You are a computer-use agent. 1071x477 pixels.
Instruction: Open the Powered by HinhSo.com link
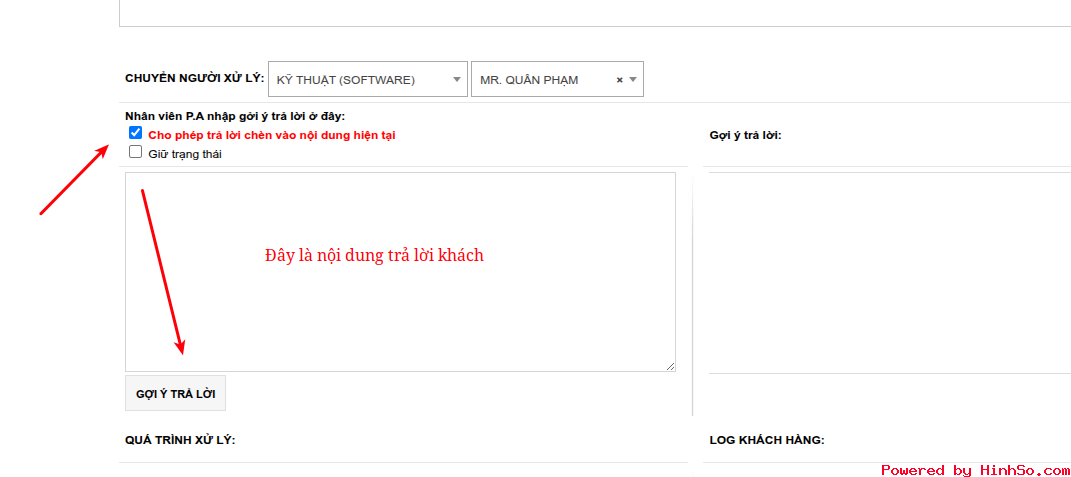(975, 470)
